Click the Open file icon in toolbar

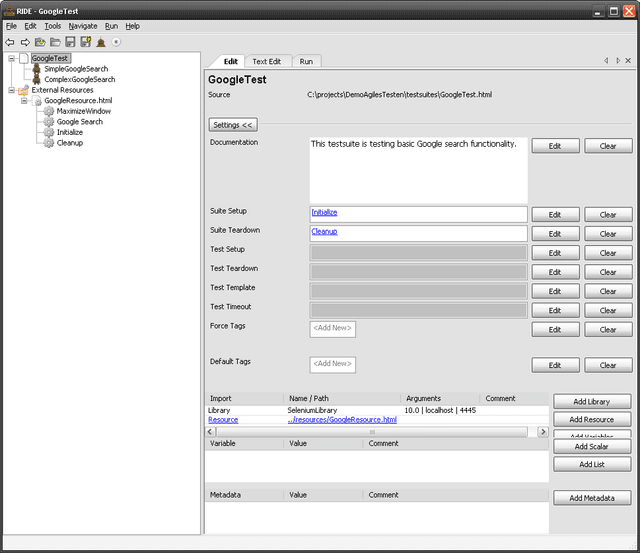coord(40,42)
